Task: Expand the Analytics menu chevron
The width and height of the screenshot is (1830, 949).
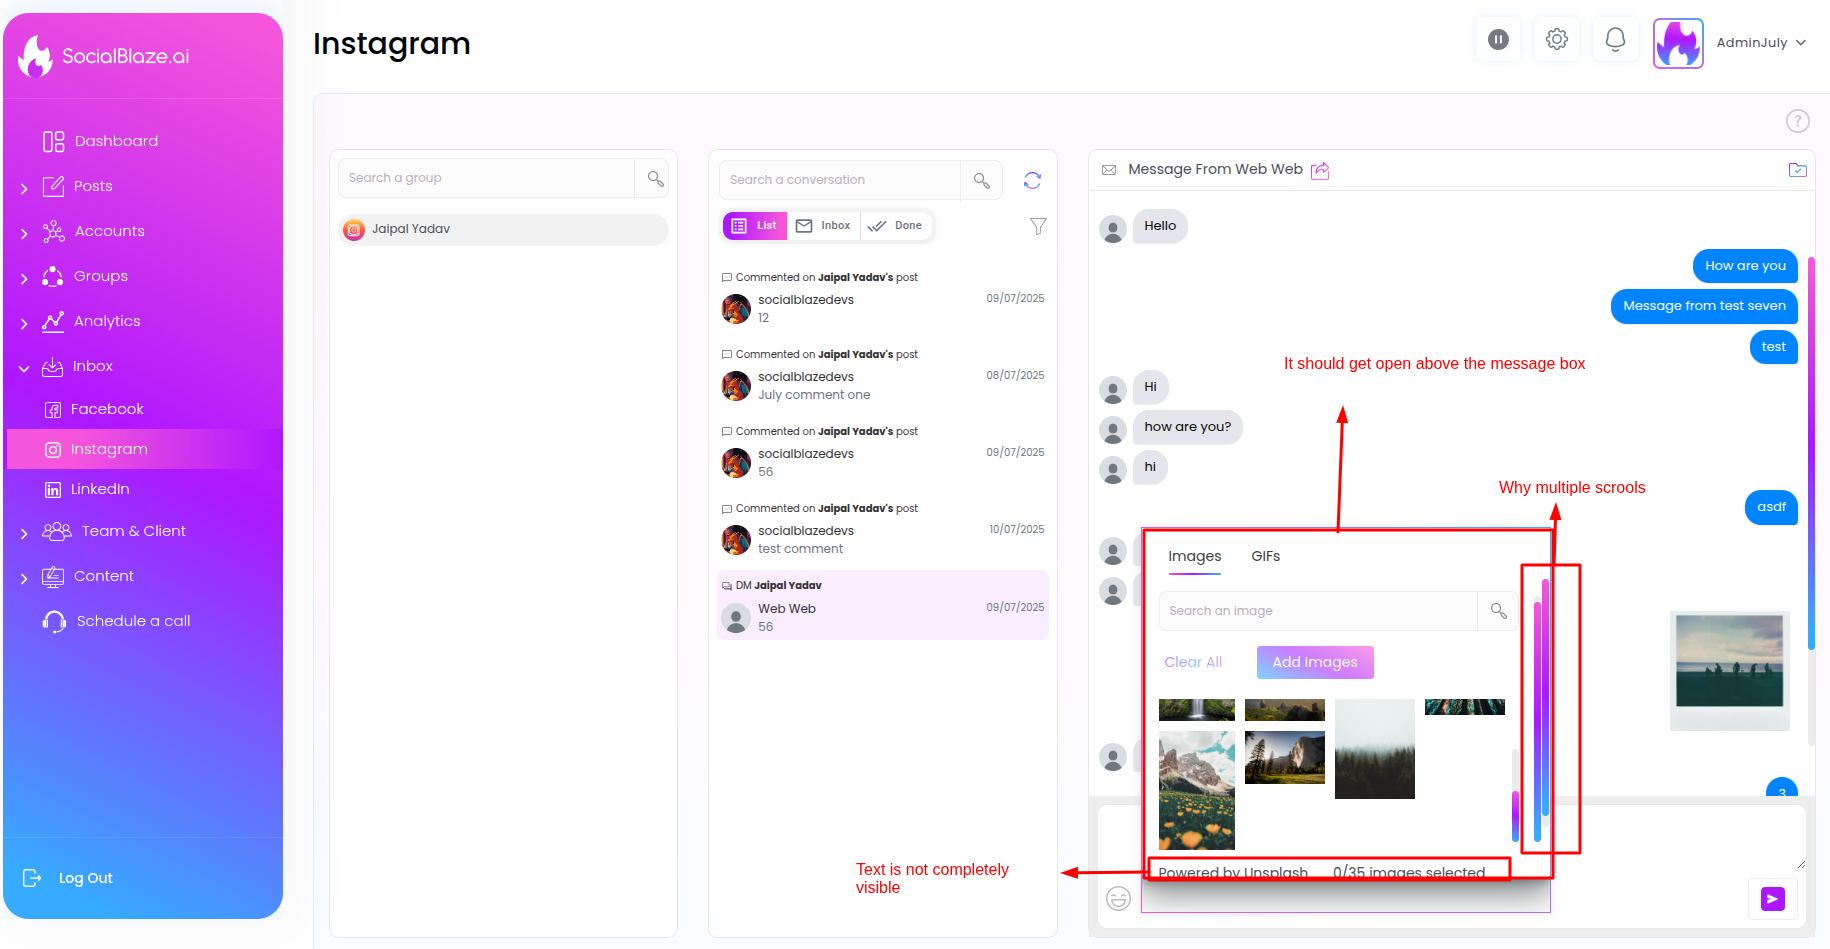Action: (x=24, y=322)
